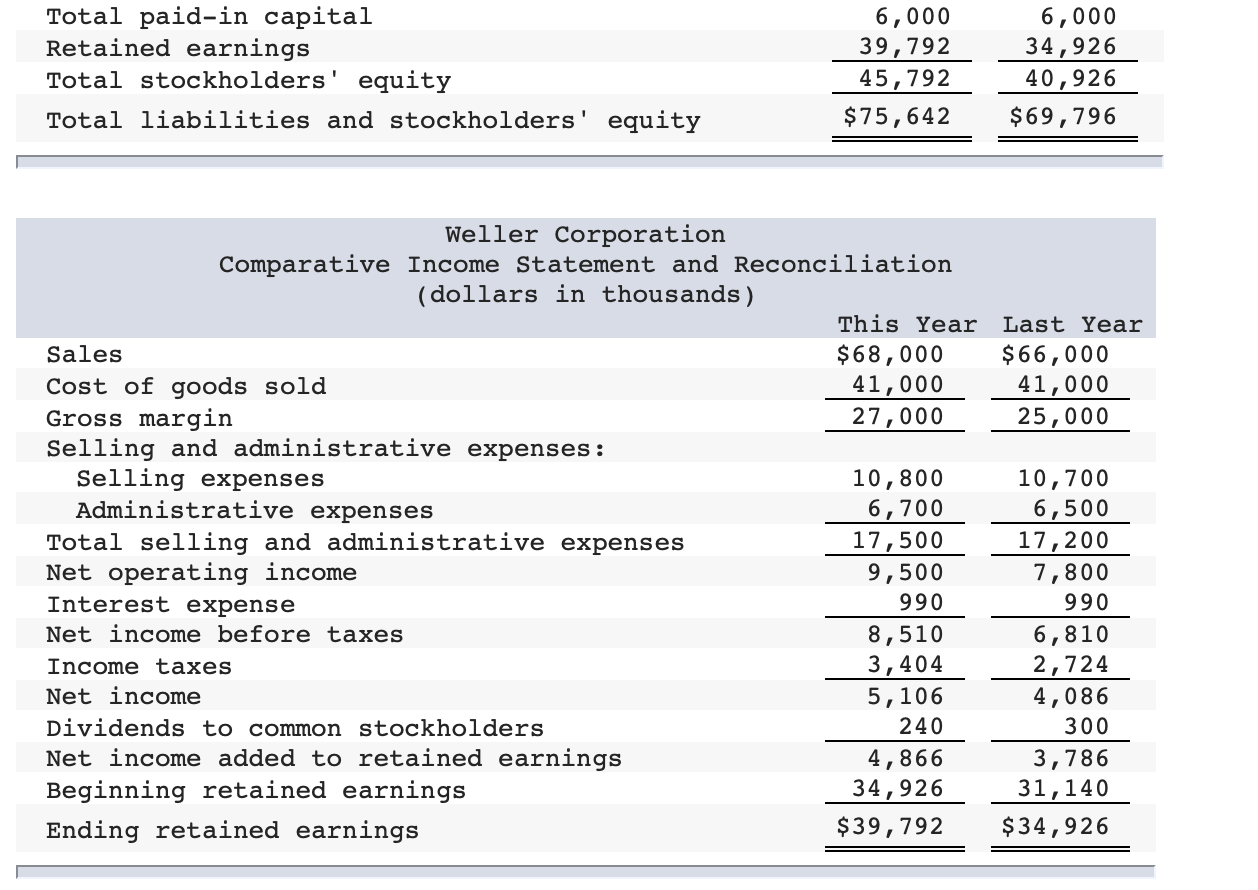Click the 27,000 gross margin value
The height and width of the screenshot is (890, 1258).
coord(898,416)
